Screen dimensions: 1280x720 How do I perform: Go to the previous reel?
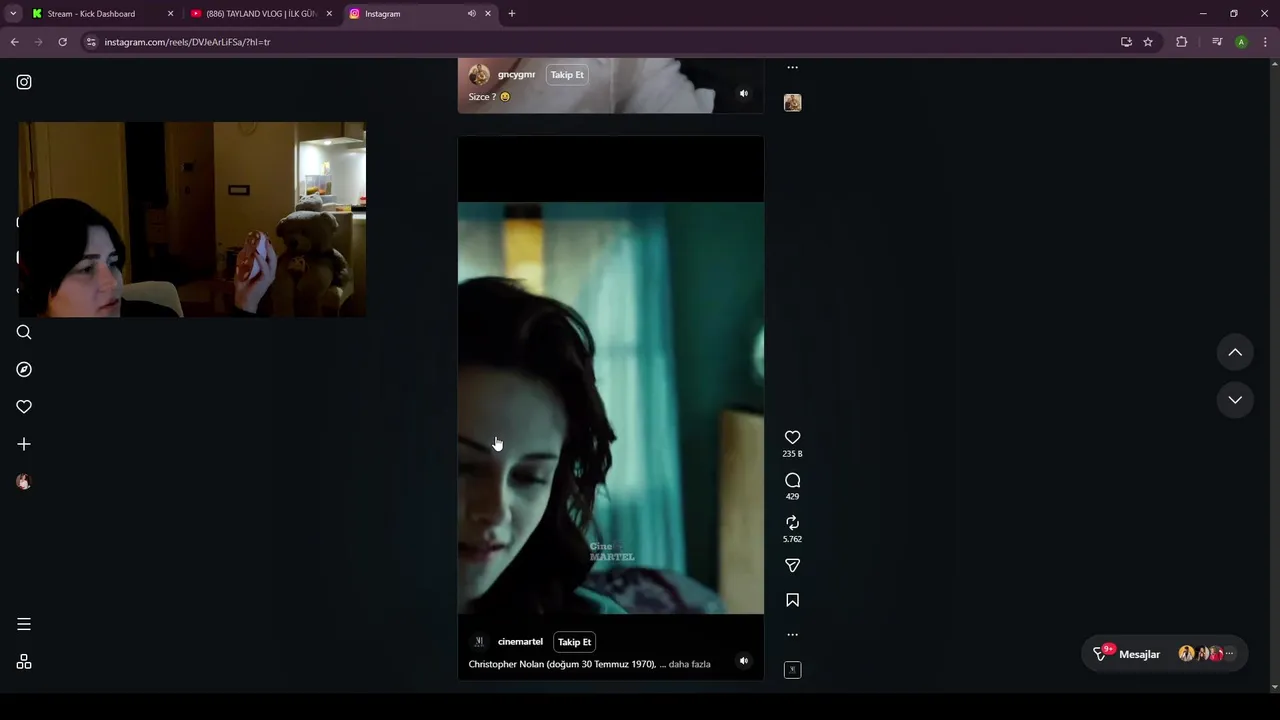tap(1235, 352)
